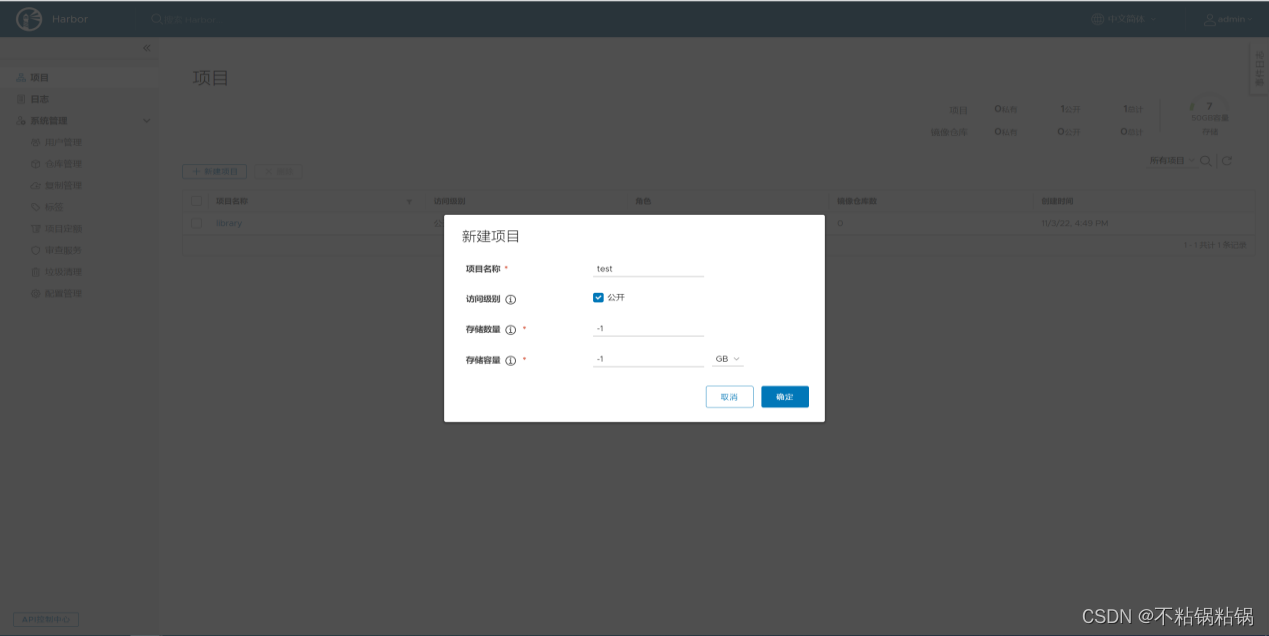
Task: Click 取消 to cancel the dialog
Action: (729, 397)
